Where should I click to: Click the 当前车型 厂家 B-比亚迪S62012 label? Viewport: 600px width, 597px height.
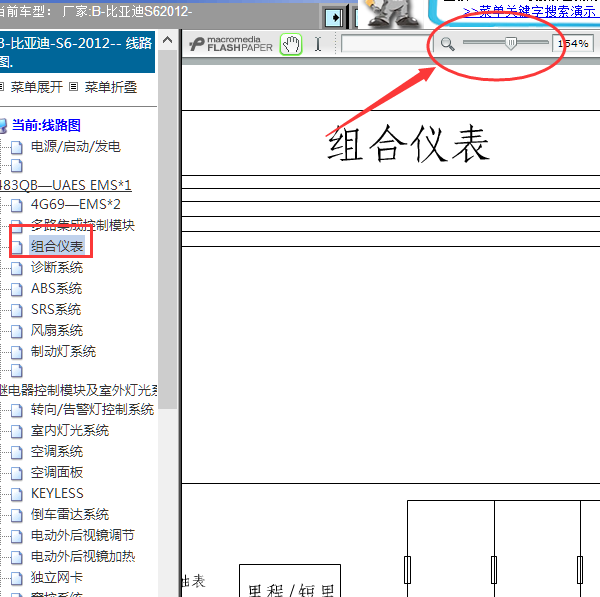96,12
